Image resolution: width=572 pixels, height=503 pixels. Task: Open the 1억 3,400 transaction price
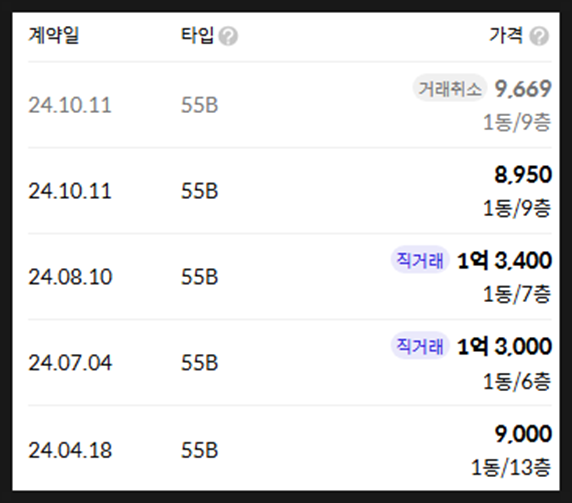tap(504, 260)
